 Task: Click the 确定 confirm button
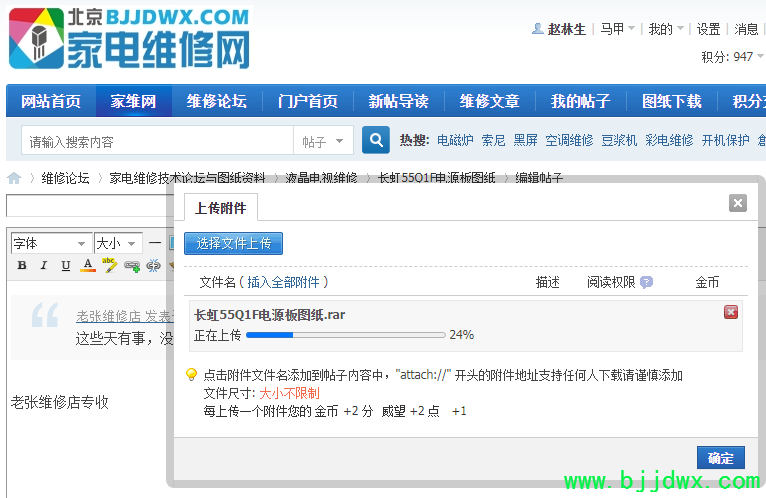tap(720, 458)
